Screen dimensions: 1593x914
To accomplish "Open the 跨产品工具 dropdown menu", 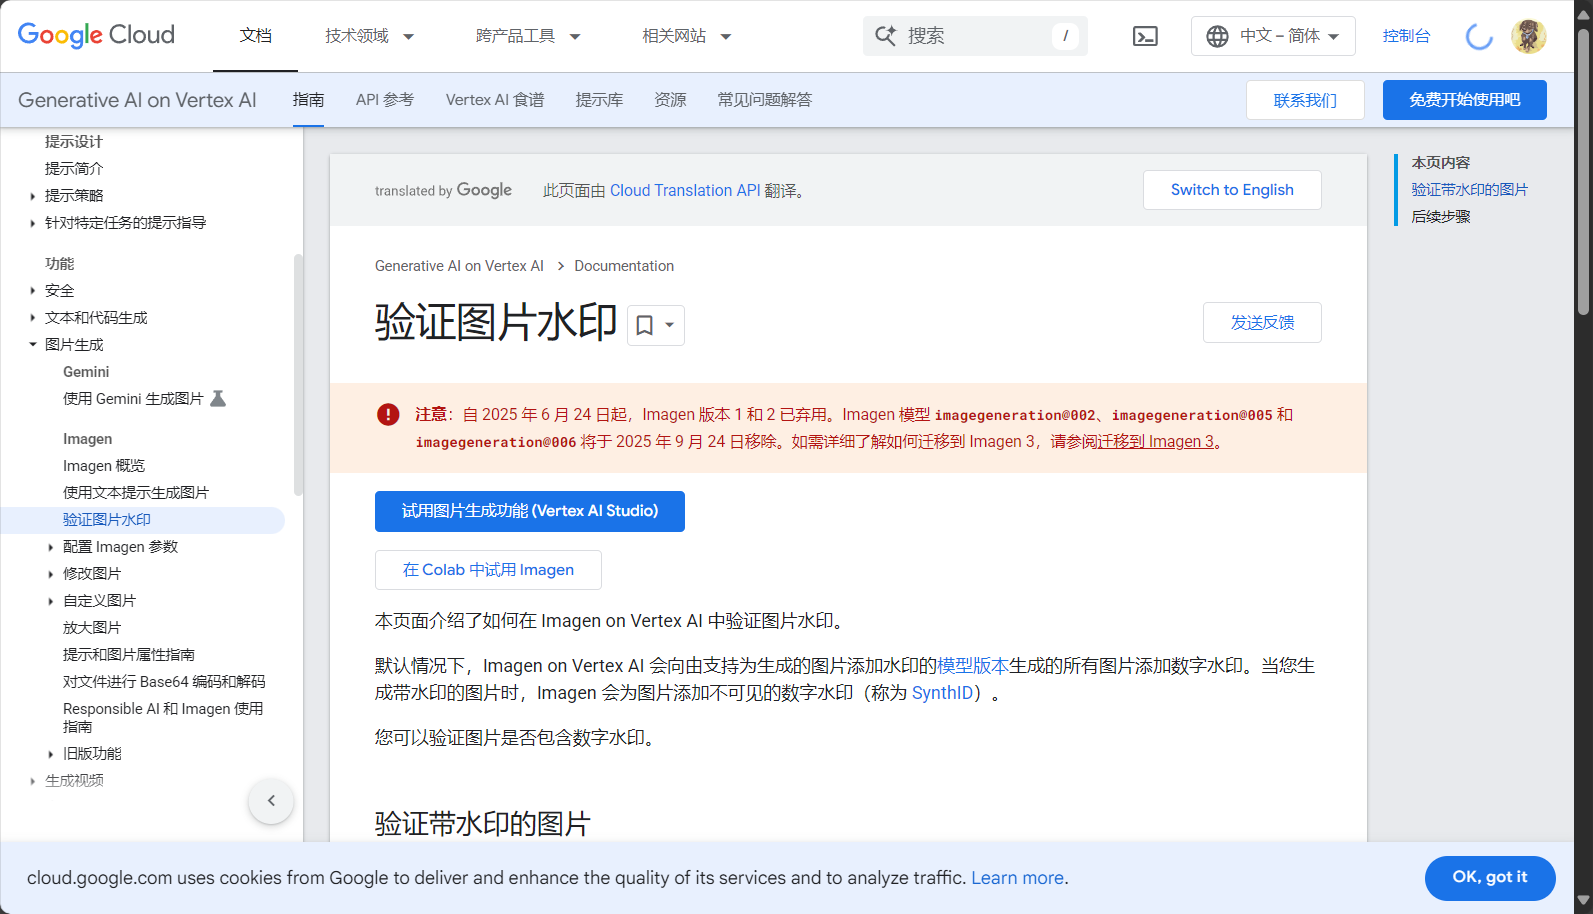I will [528, 36].
